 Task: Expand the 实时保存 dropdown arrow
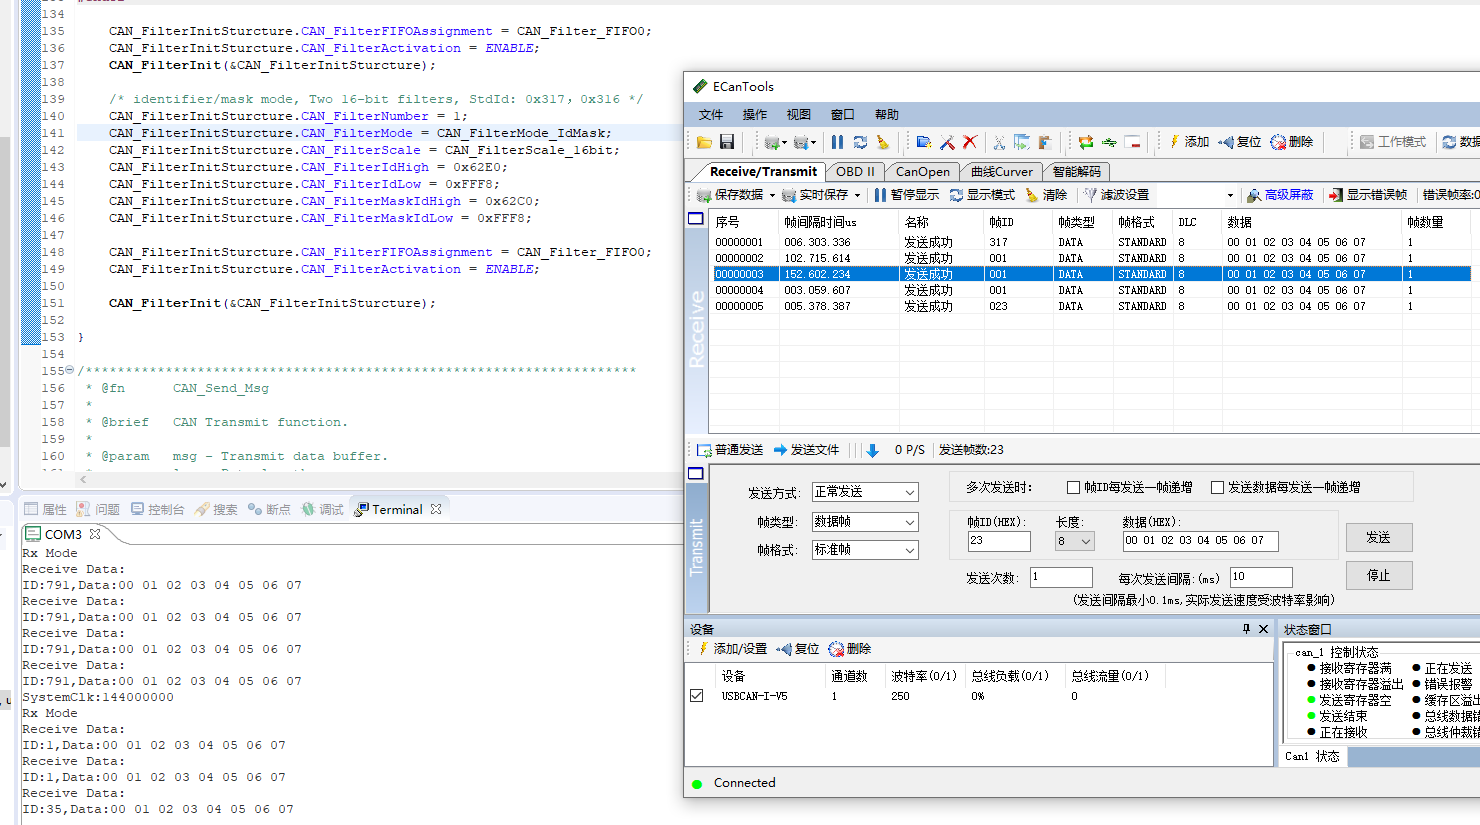(857, 195)
